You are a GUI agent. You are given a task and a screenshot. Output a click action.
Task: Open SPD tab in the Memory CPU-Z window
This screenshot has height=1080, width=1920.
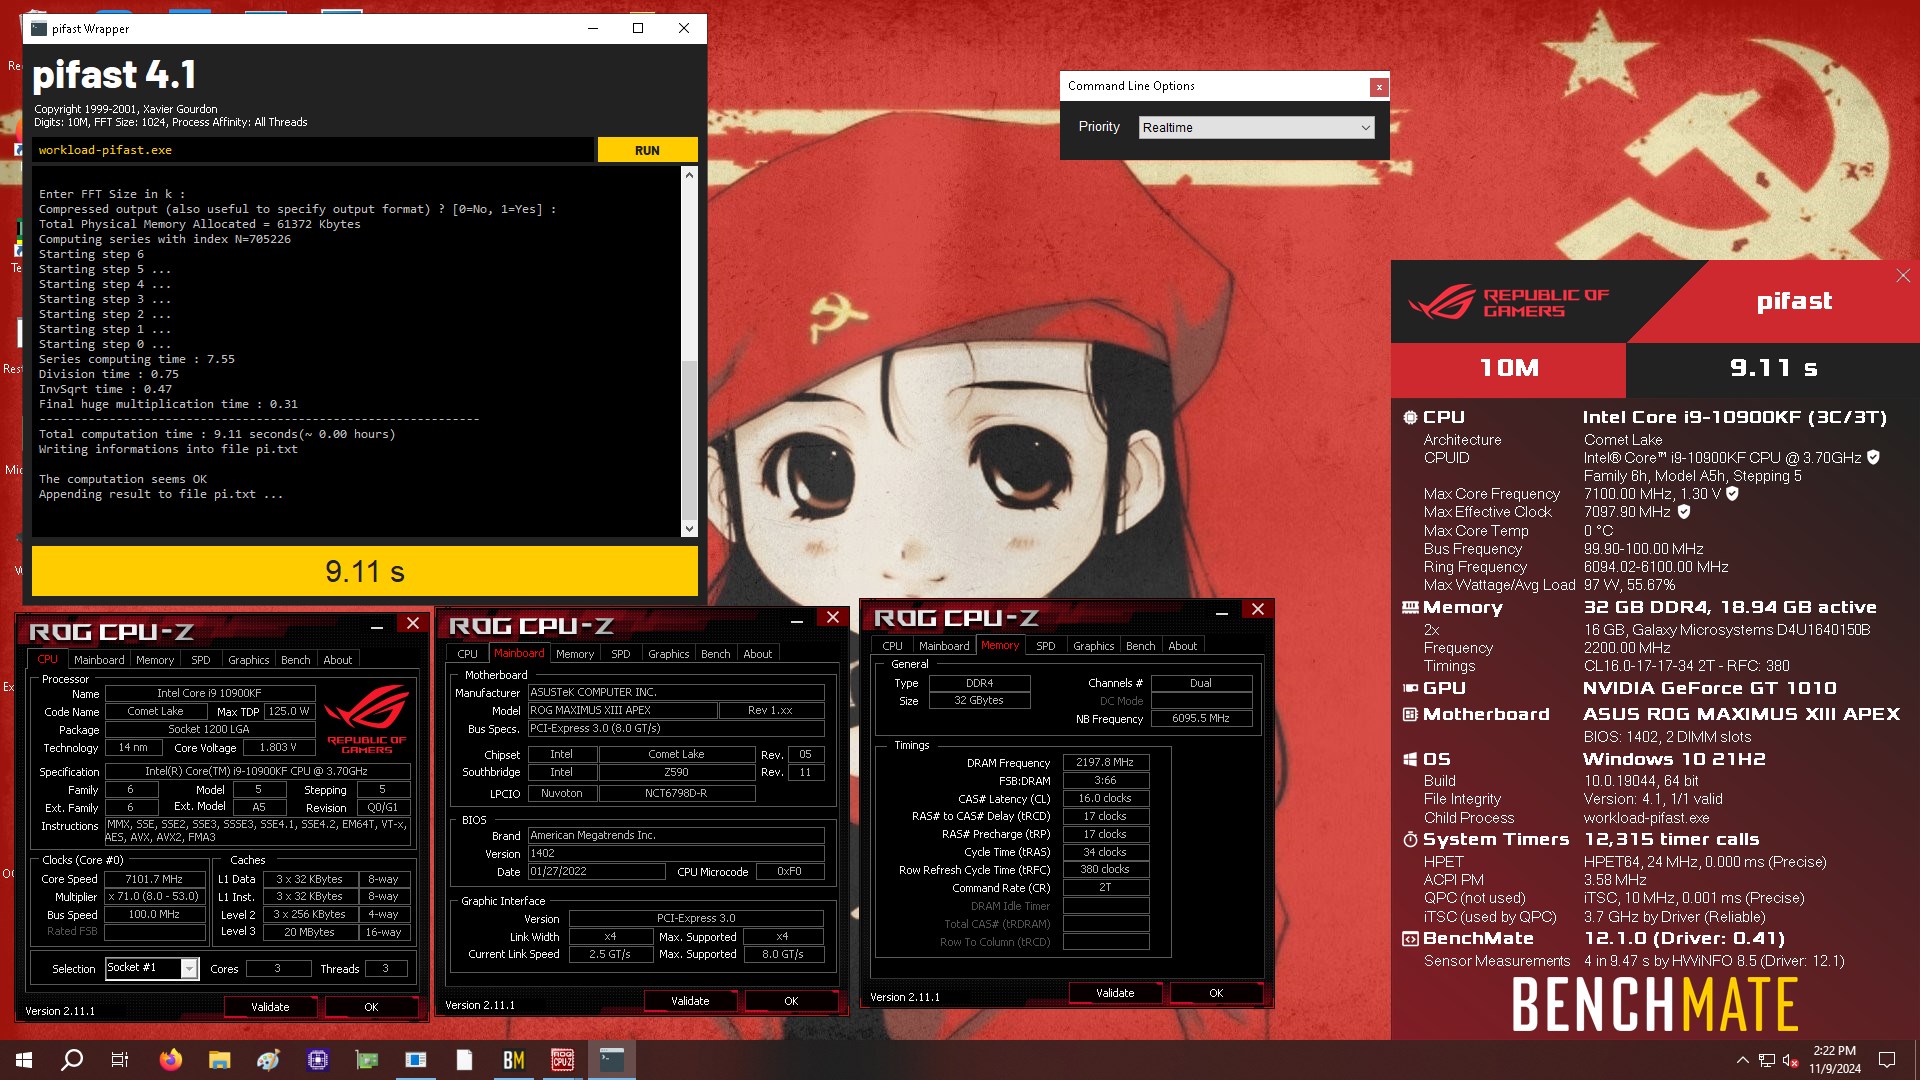[x=1045, y=646]
